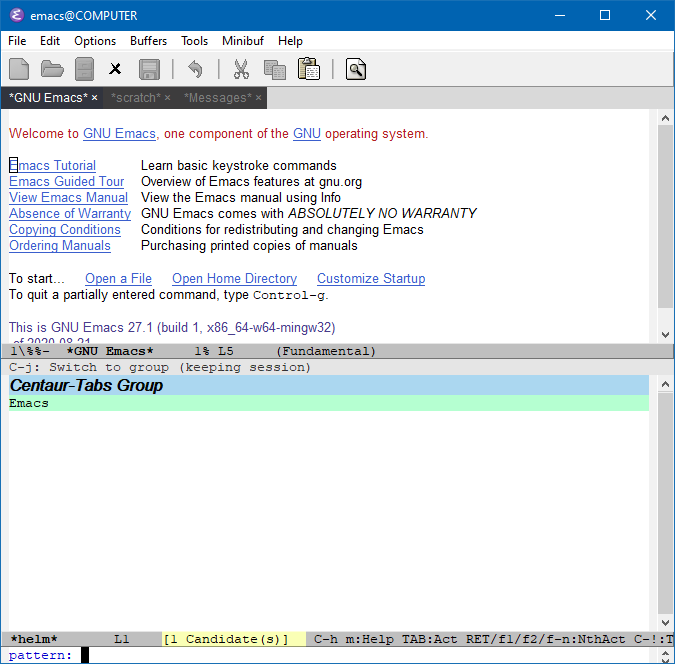
Task: Open the View Emacs Manual link
Action: [x=68, y=197]
